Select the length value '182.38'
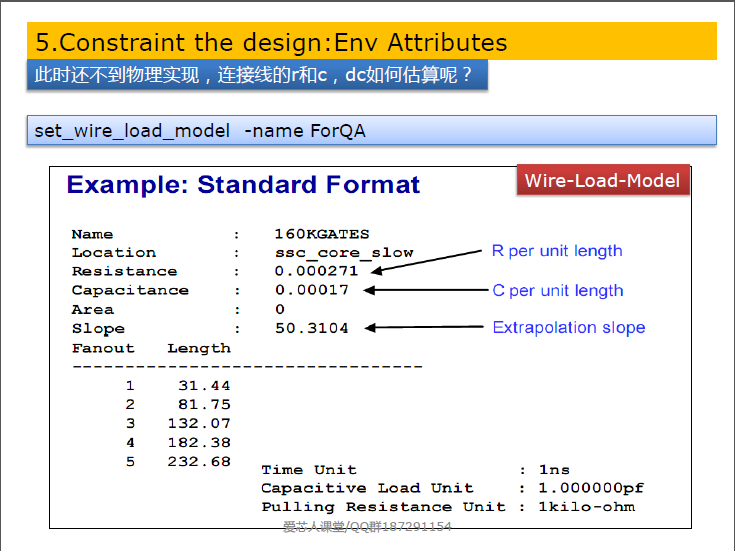 pos(199,442)
